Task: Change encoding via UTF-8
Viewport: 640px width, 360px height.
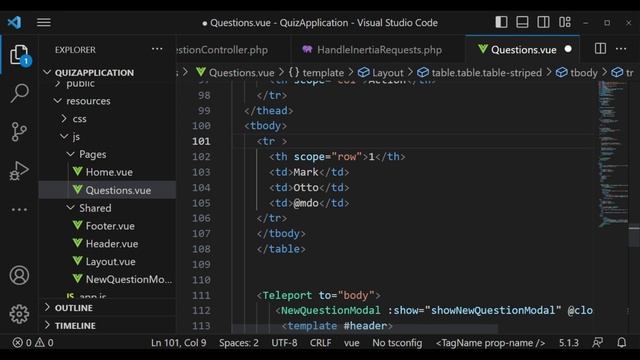Action: pos(284,343)
